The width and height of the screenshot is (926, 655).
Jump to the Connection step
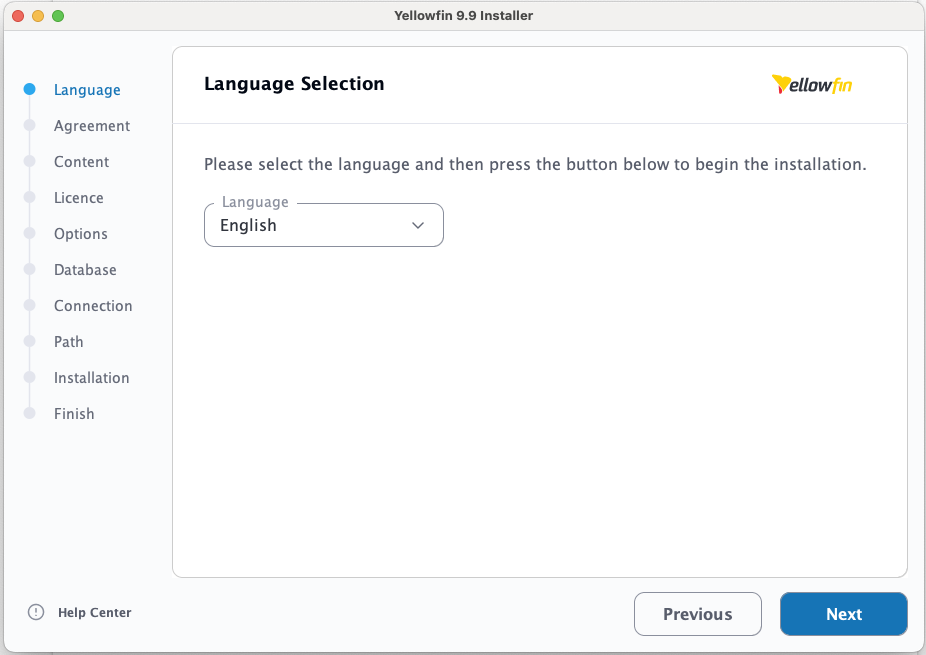(x=93, y=306)
